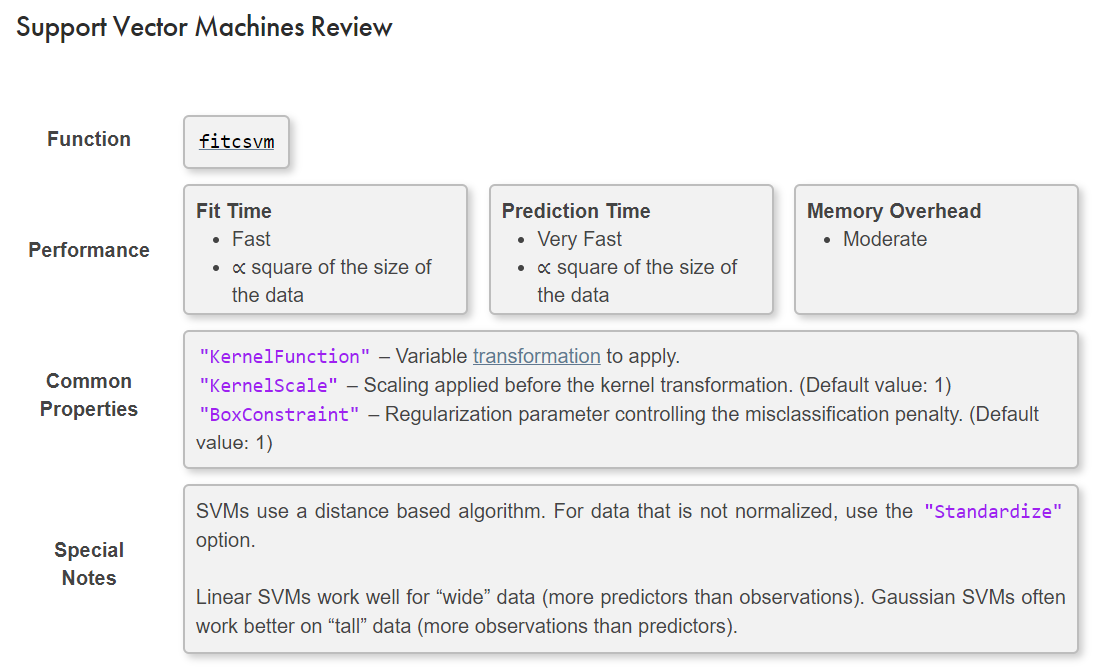1102x670 pixels.
Task: Select the "KernelScale" property name
Action: click(x=268, y=385)
